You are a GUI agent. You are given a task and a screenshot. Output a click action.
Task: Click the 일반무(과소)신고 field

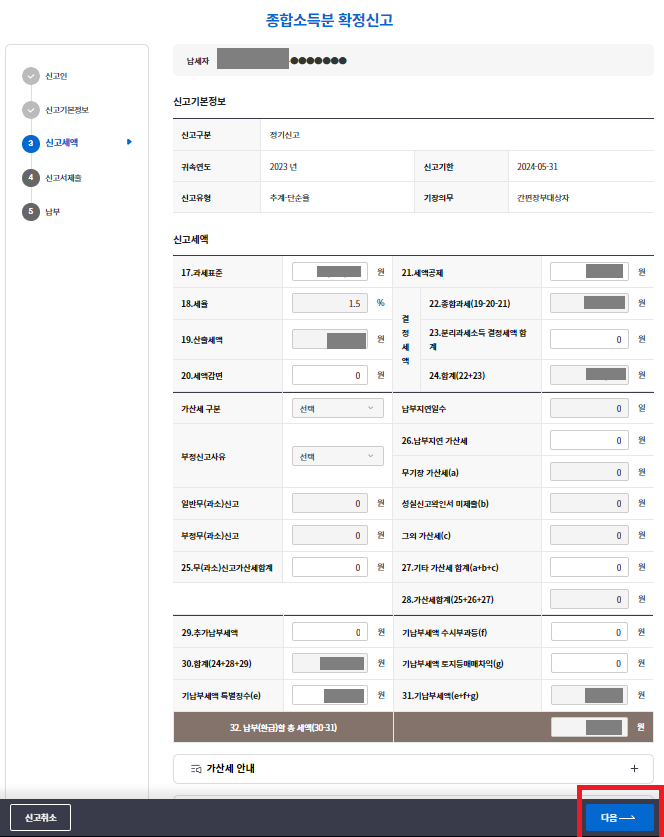[x=330, y=503]
